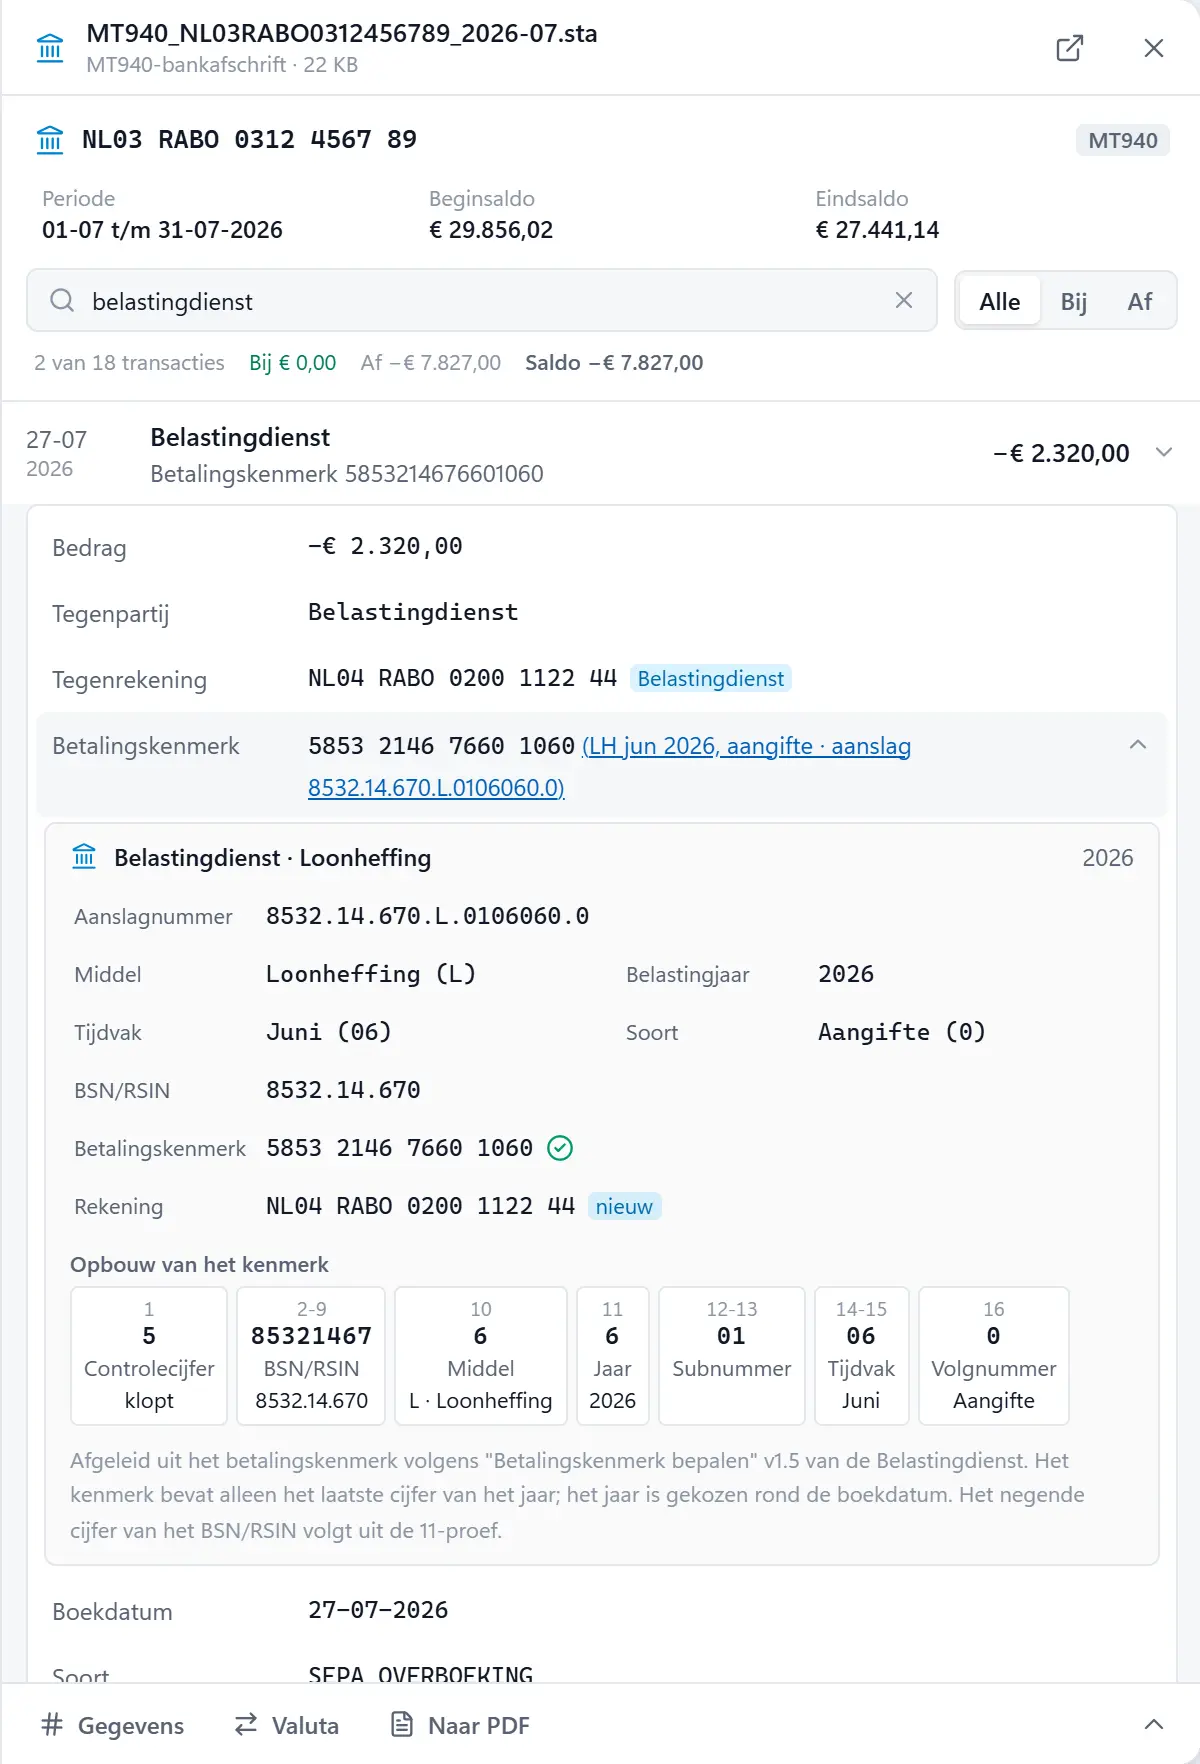This screenshot has width=1200, height=1764.
Task: Click the bank icon beside the file name
Action: click(50, 48)
